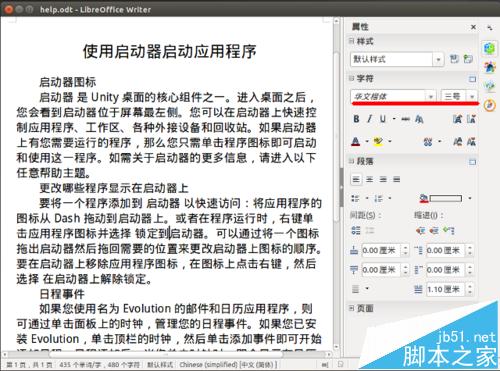This screenshot has width=500, height=371.
Task: Open the 三号 font size dropdown
Action: pos(472,97)
